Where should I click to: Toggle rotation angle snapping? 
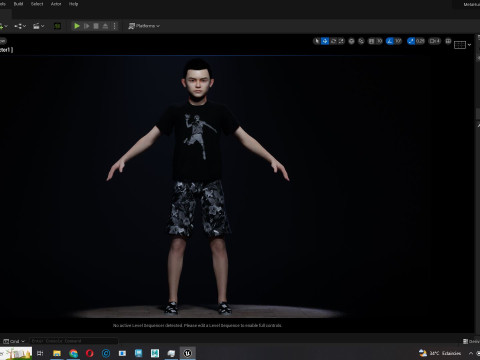pyautogui.click(x=390, y=41)
